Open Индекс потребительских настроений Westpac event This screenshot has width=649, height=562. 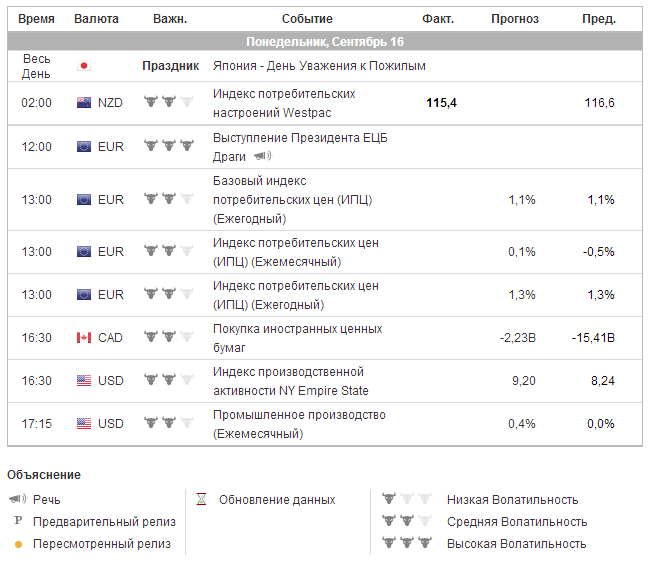[x=284, y=103]
